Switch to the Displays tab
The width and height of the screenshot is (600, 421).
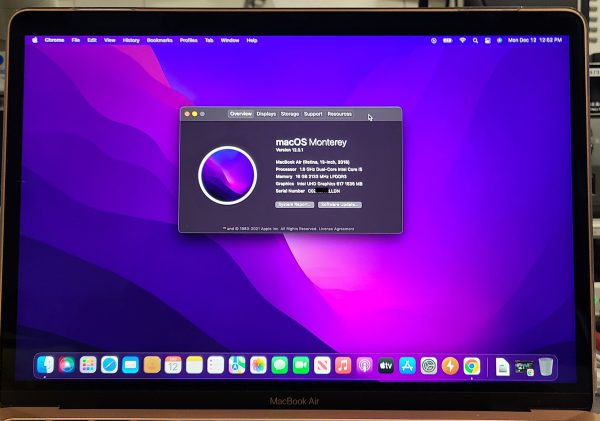click(x=266, y=114)
